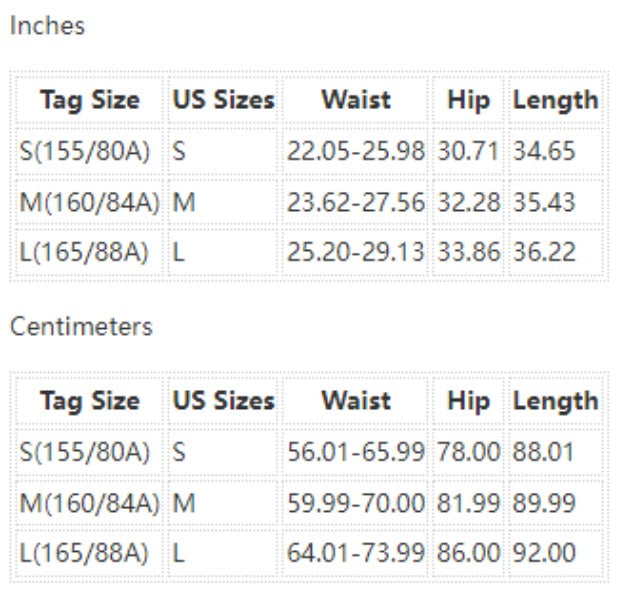Select the 59.99-70.00 waist cell
Image resolution: width=634 pixels, height=600 pixels.
355,503
